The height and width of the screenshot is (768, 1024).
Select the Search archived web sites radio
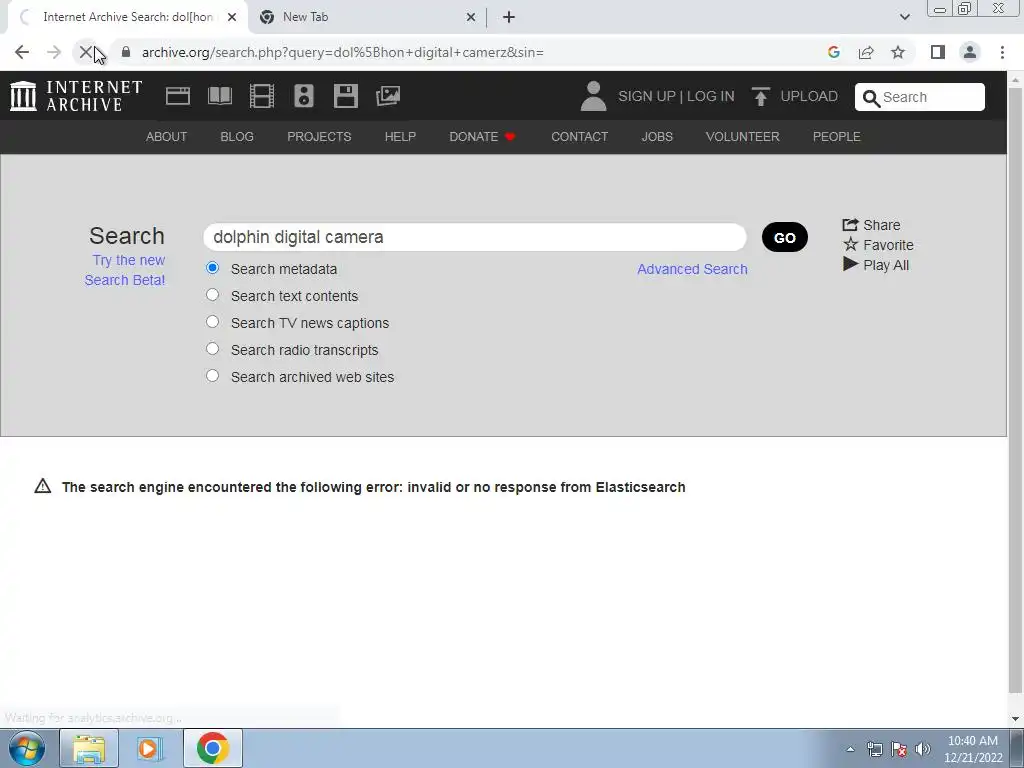pos(212,376)
